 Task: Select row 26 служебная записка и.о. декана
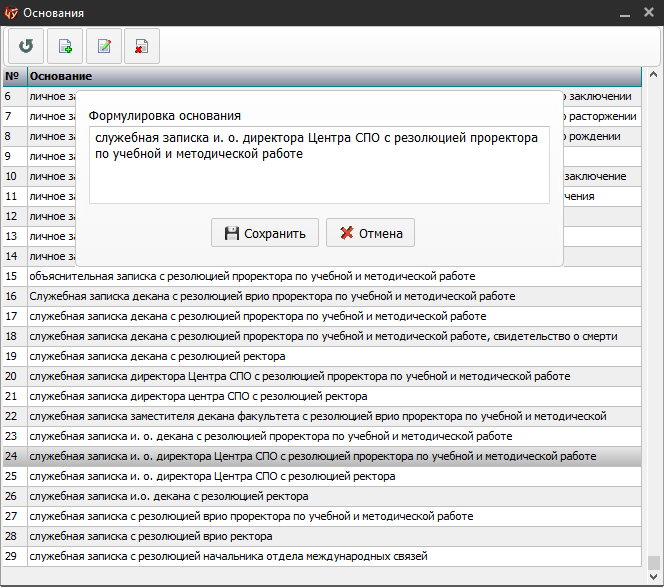(x=168, y=496)
